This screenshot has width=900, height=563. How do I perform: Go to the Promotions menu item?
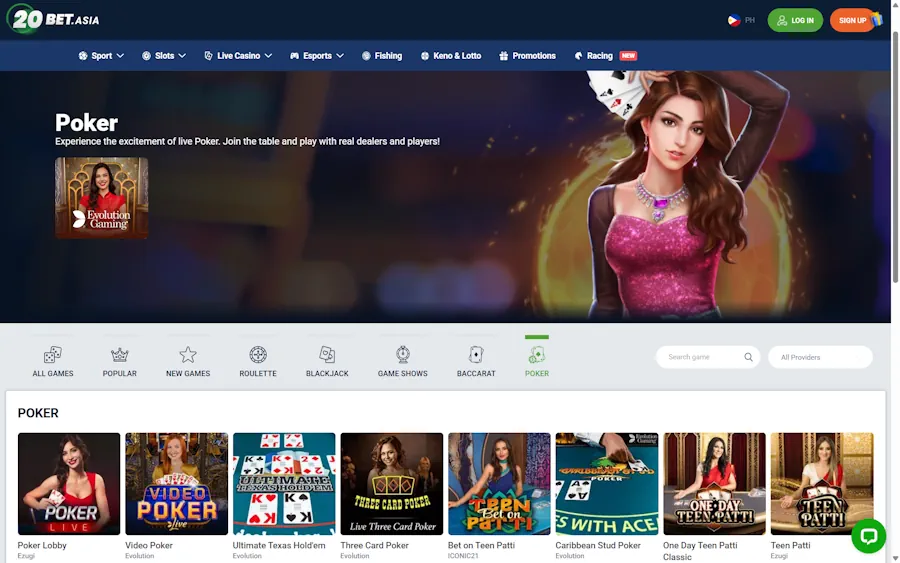[527, 56]
